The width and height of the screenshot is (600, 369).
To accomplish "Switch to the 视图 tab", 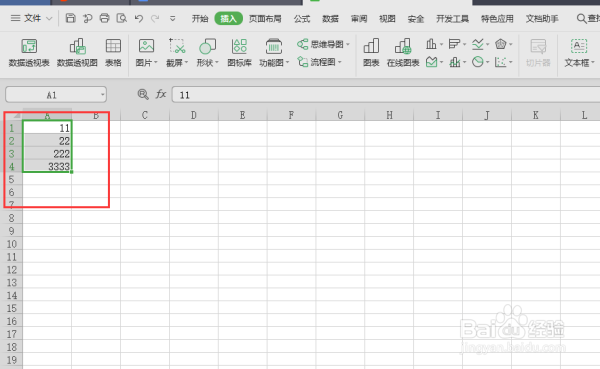I will click(387, 18).
